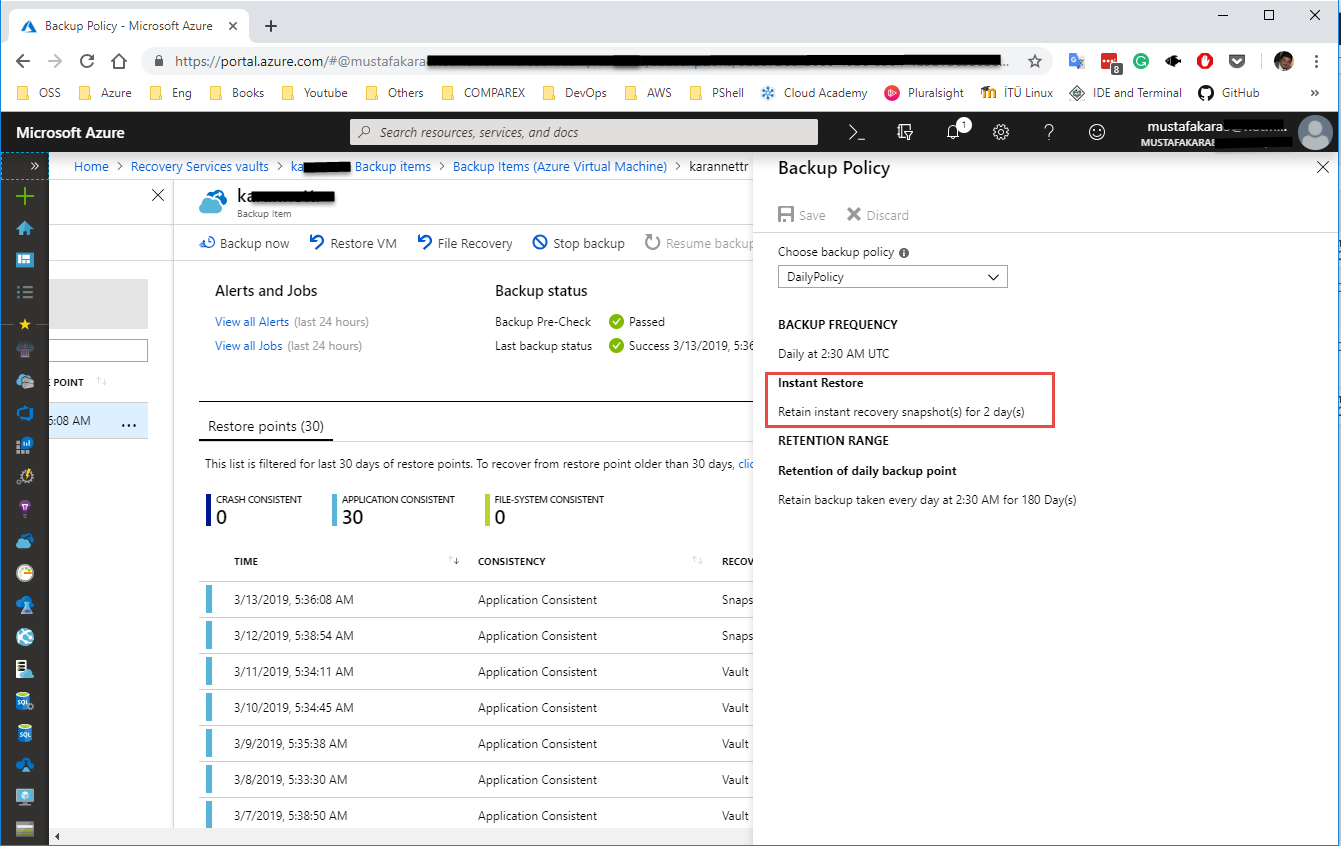Image resolution: width=1341 pixels, height=846 pixels.
Task: Open Directory and subscription filter icon
Action: click(905, 132)
